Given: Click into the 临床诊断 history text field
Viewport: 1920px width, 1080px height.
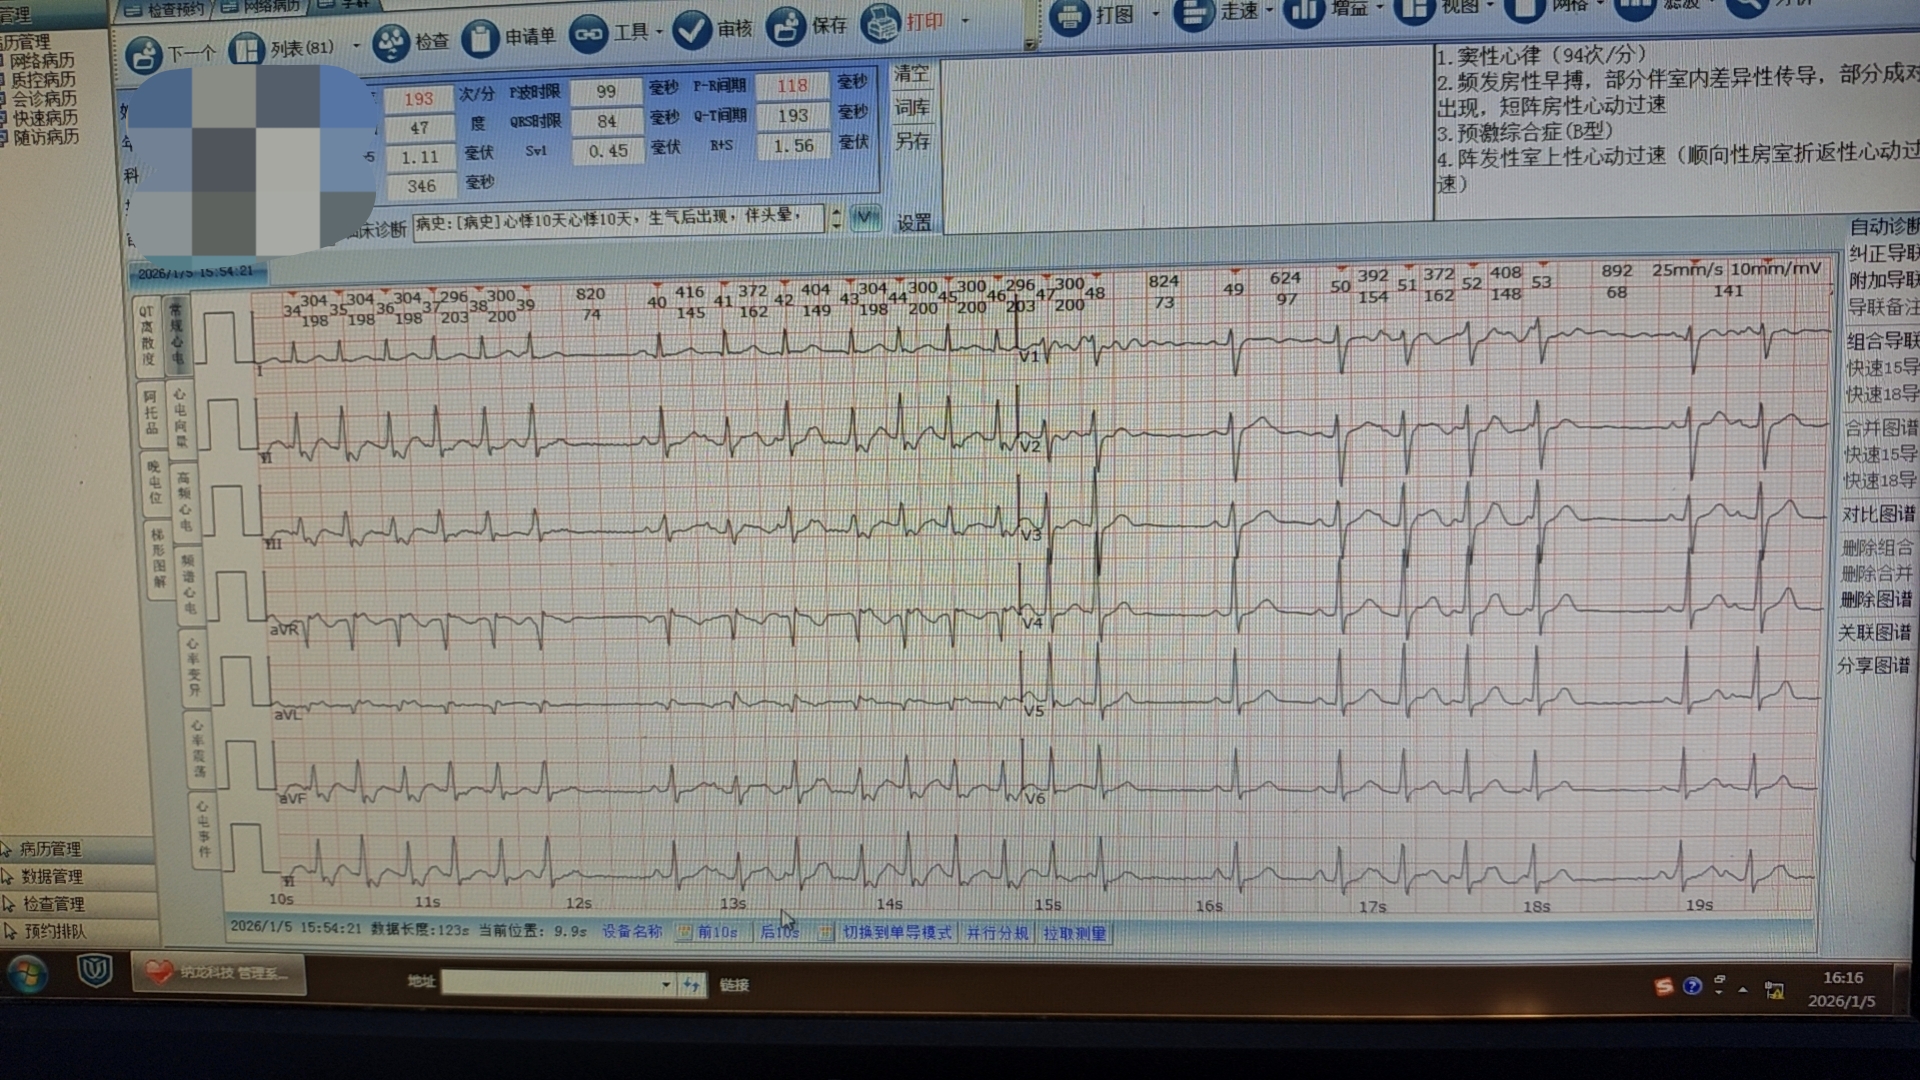Looking at the screenshot, I should click(618, 219).
